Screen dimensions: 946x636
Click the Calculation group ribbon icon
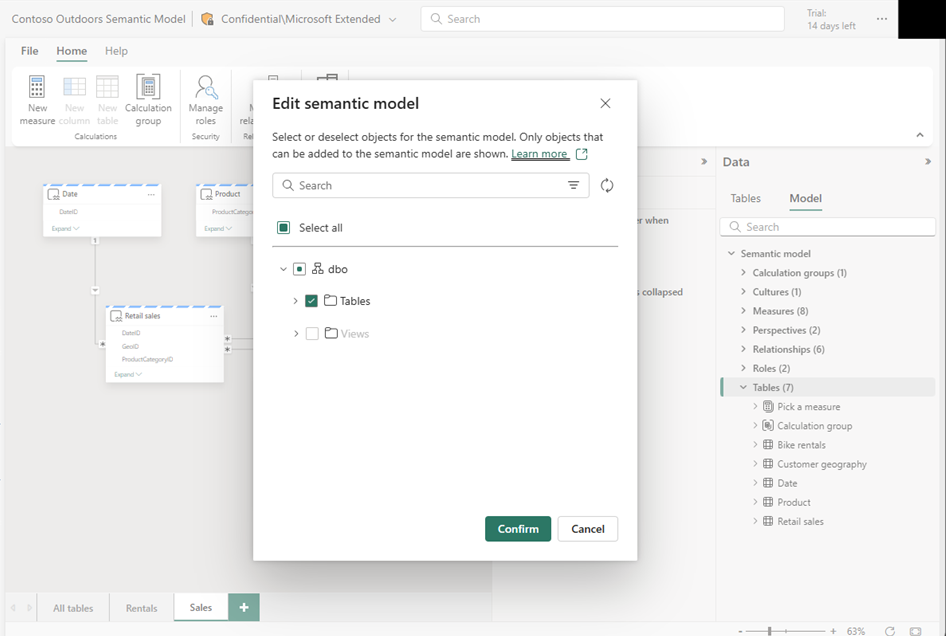tap(148, 87)
